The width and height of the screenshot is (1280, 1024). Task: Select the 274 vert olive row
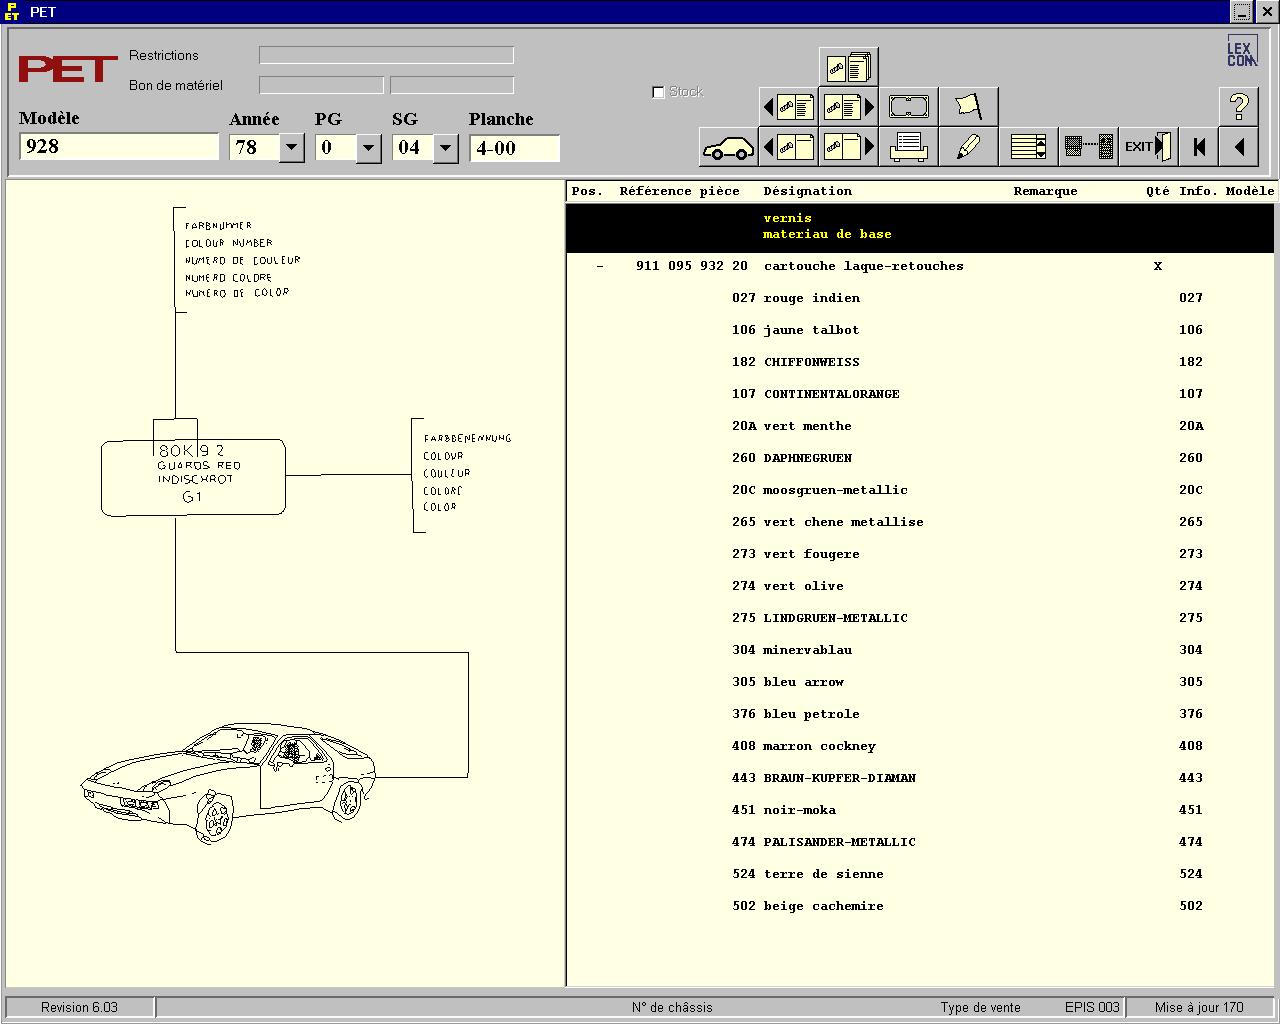(920, 586)
